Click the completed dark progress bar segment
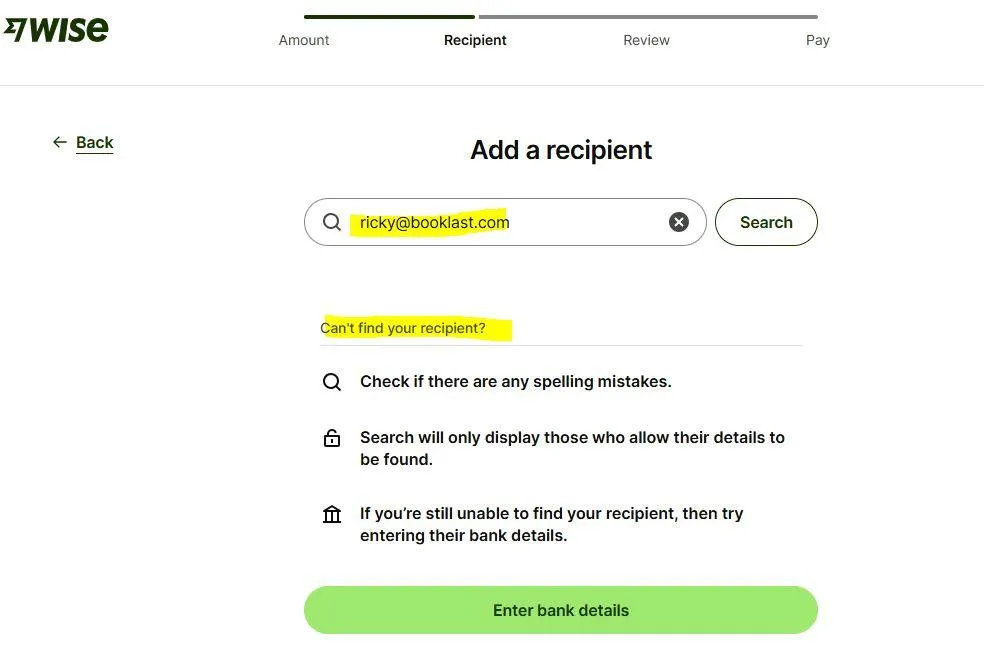984x670 pixels. 389,17
